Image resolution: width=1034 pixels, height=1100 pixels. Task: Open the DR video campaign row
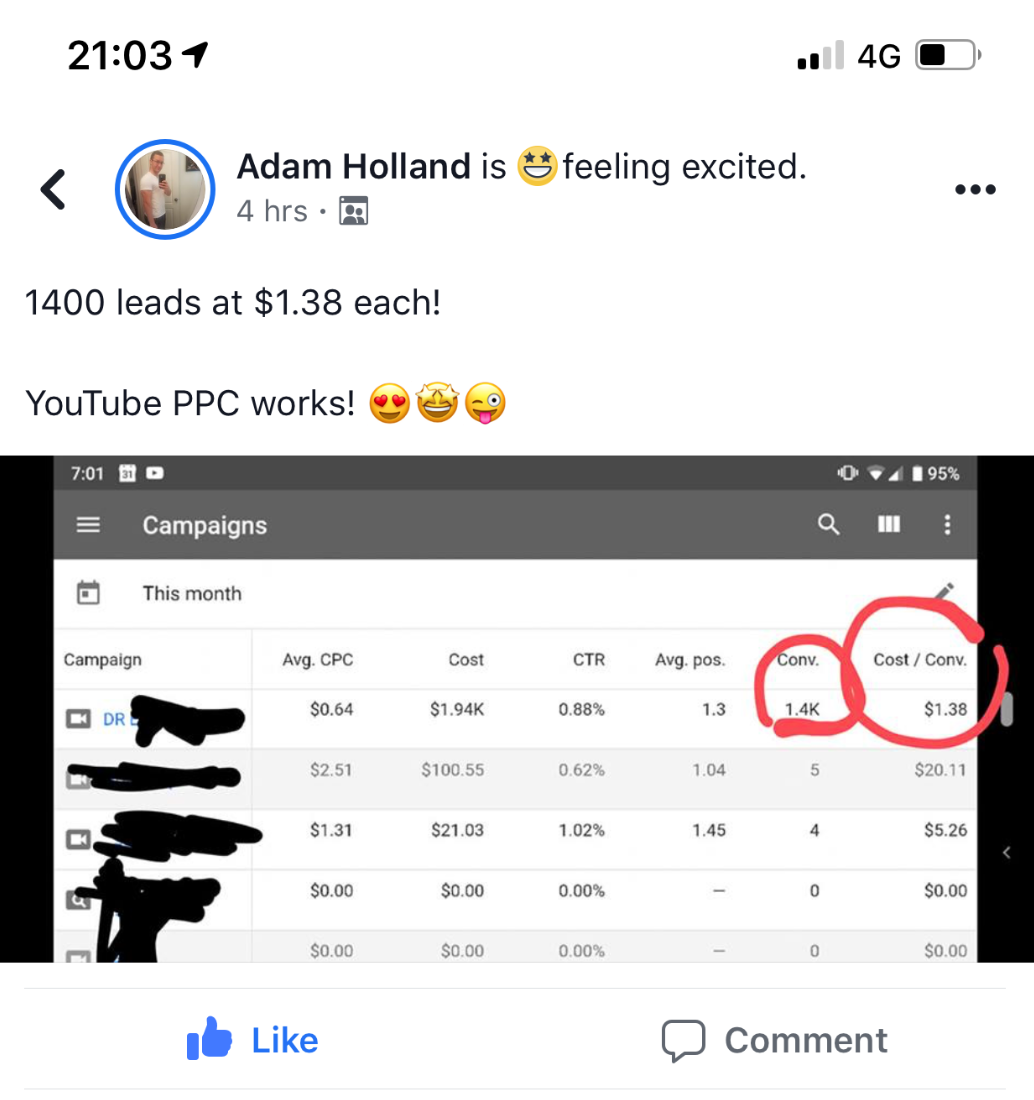[516, 718]
